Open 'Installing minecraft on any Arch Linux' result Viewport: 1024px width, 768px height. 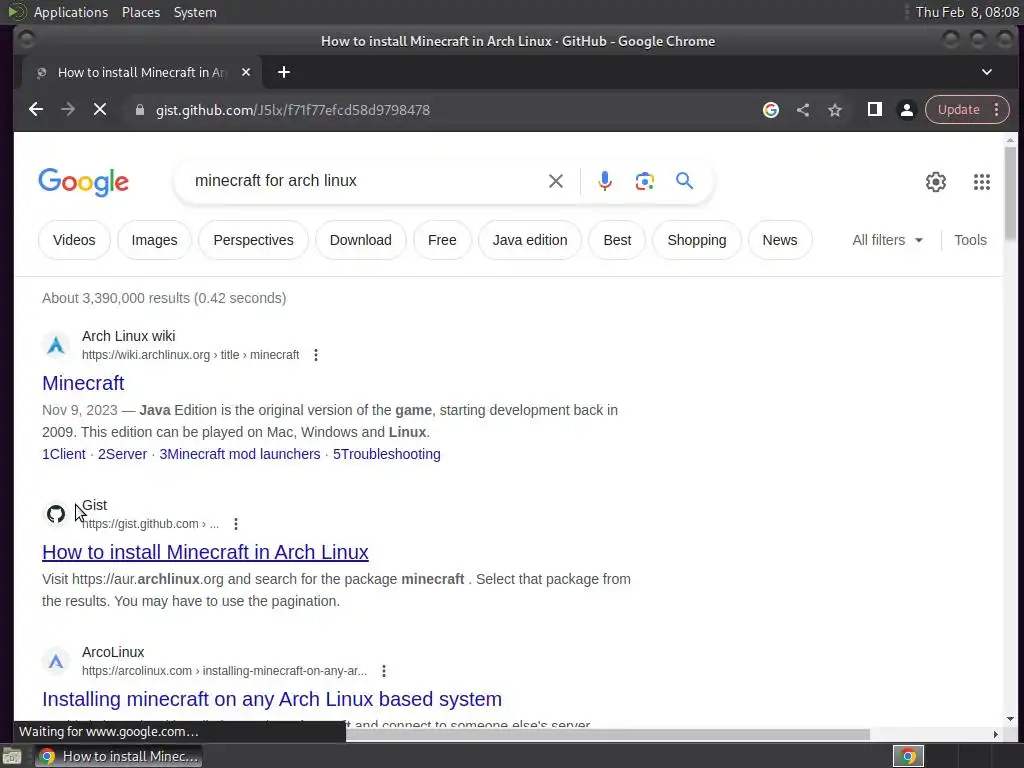(x=272, y=699)
